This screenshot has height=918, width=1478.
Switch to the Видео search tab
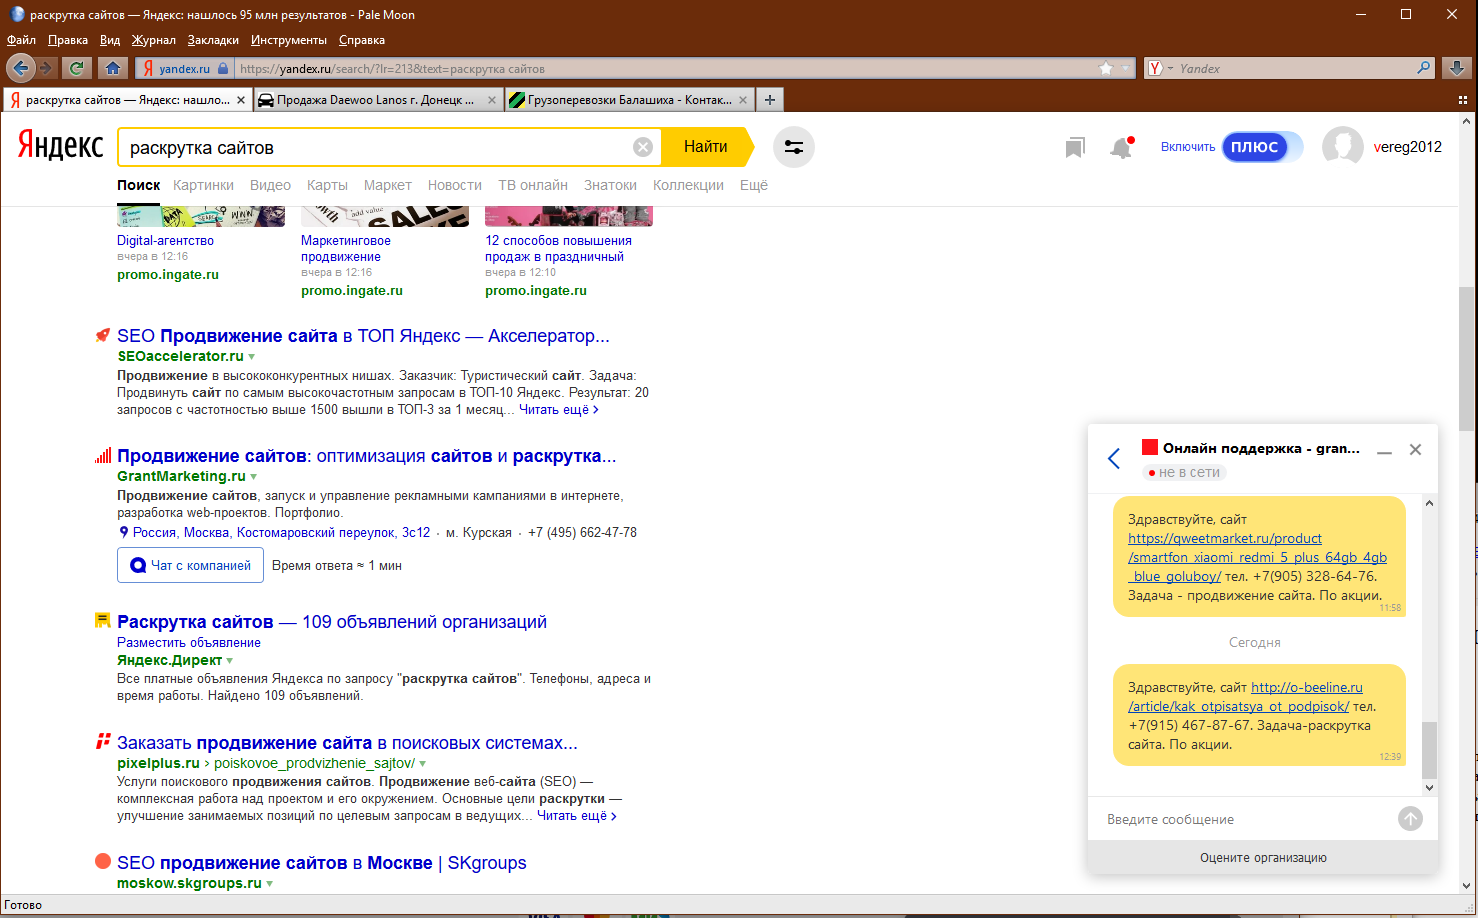tap(270, 185)
